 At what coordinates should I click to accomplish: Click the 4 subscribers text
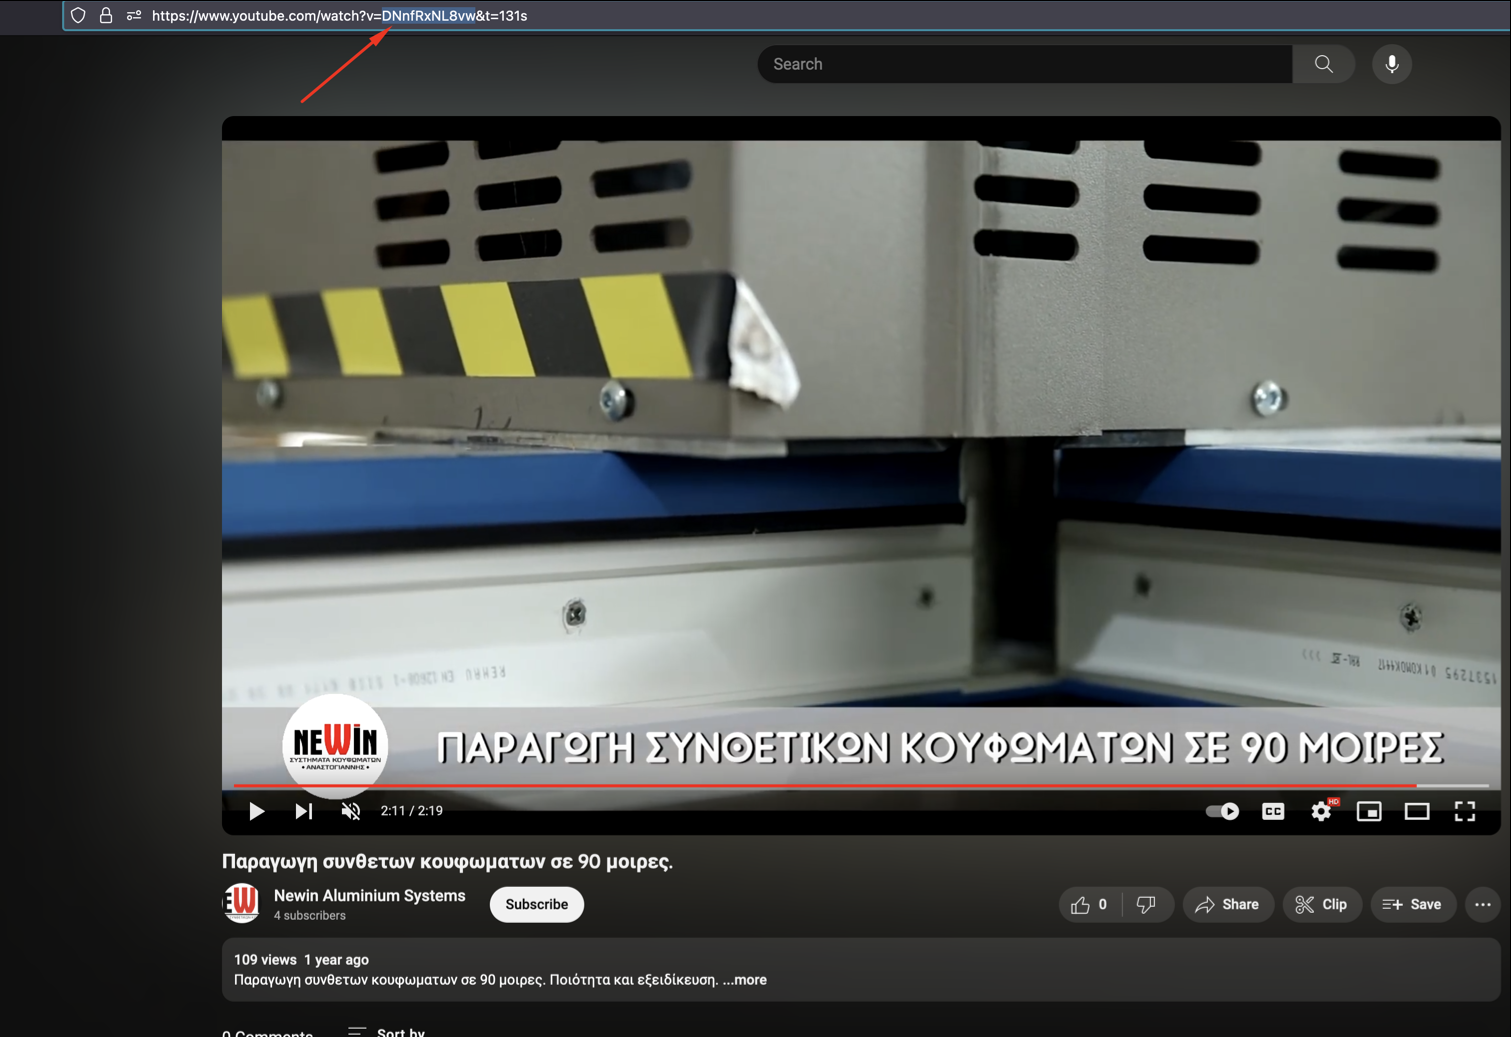click(310, 916)
